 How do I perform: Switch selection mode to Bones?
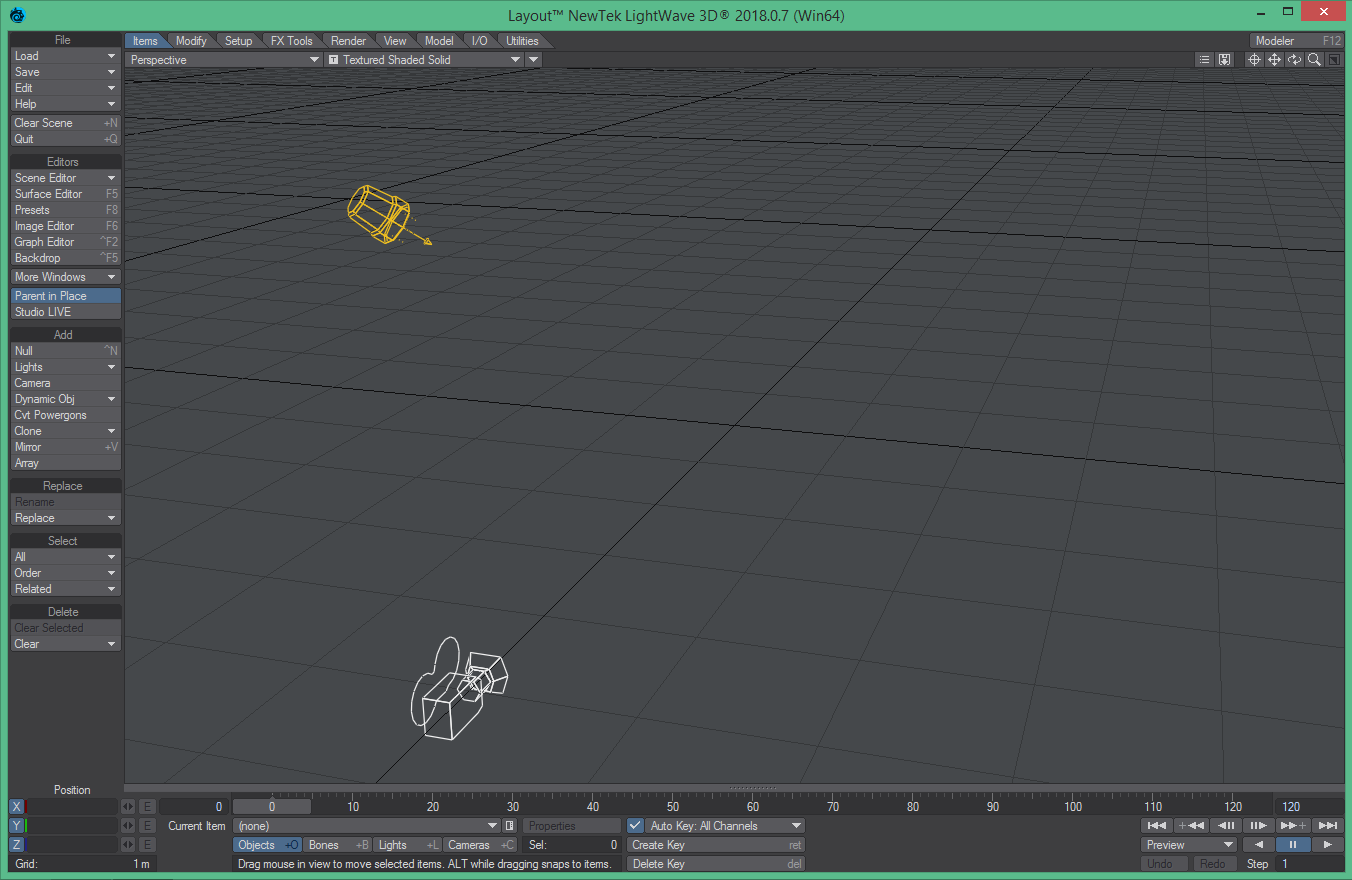337,845
